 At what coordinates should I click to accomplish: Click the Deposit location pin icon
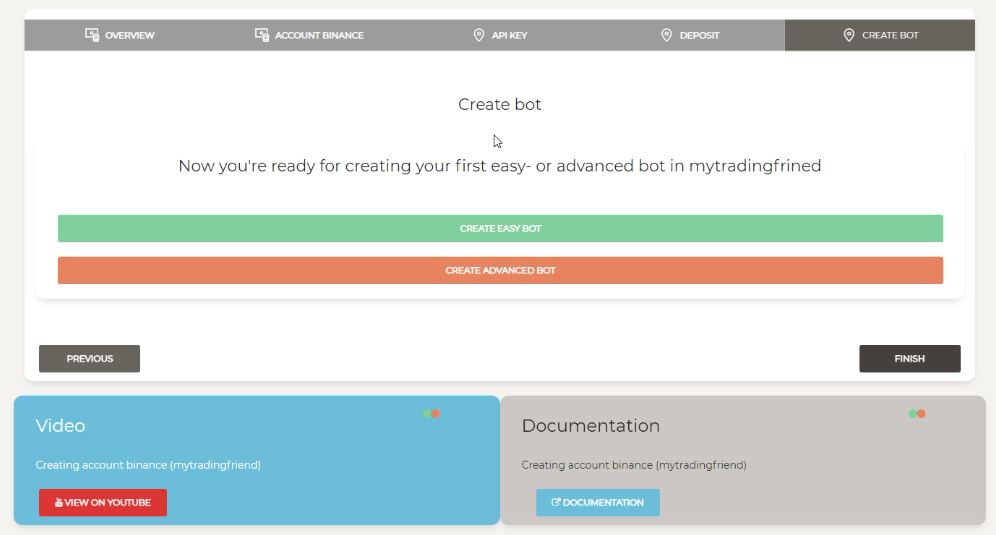click(666, 35)
